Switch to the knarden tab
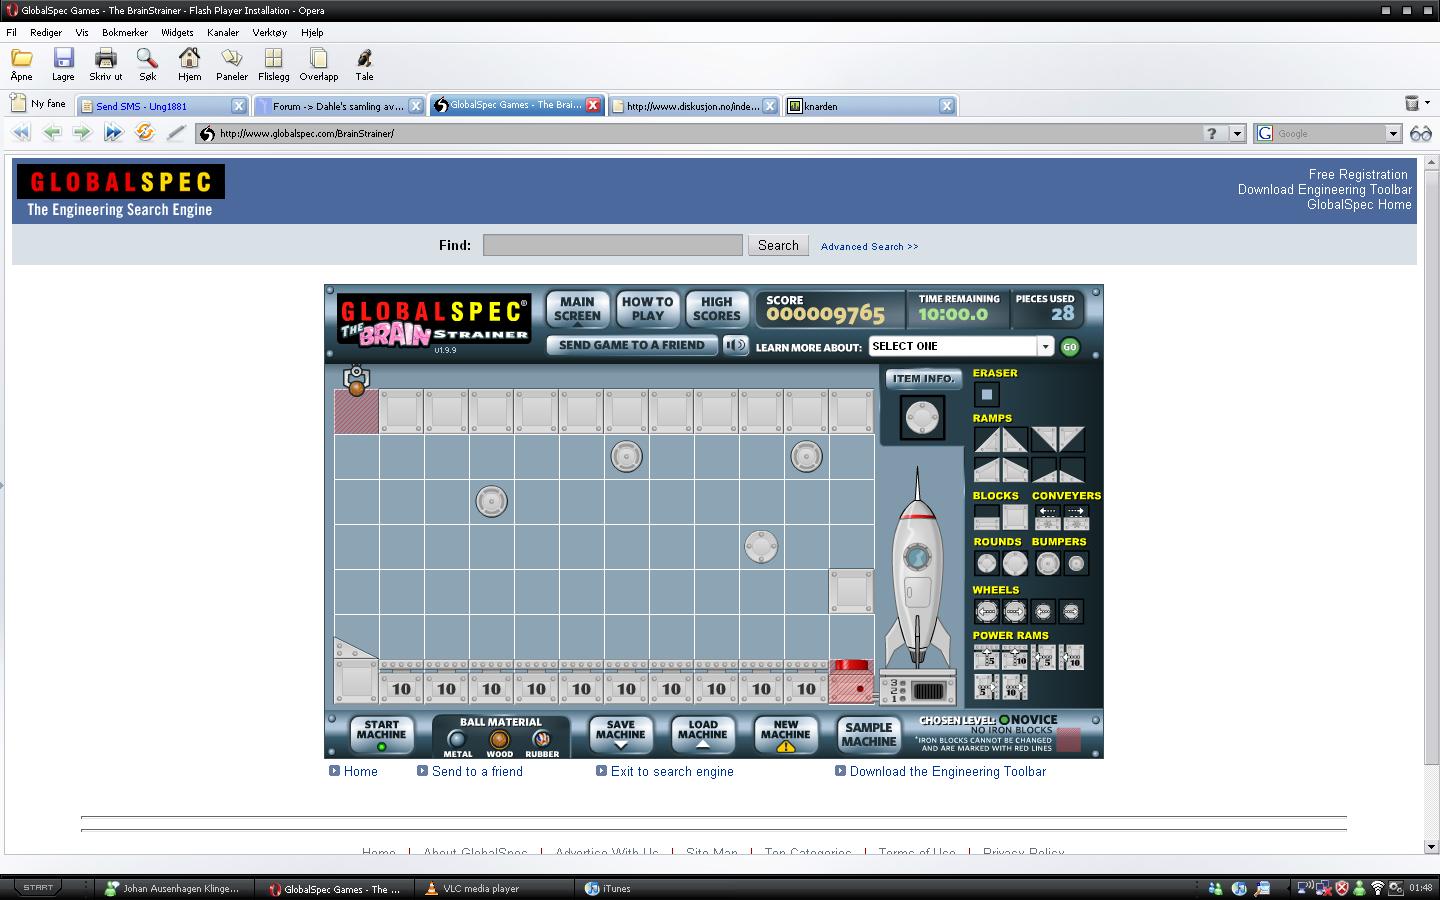This screenshot has height=900, width=1440. tap(870, 105)
